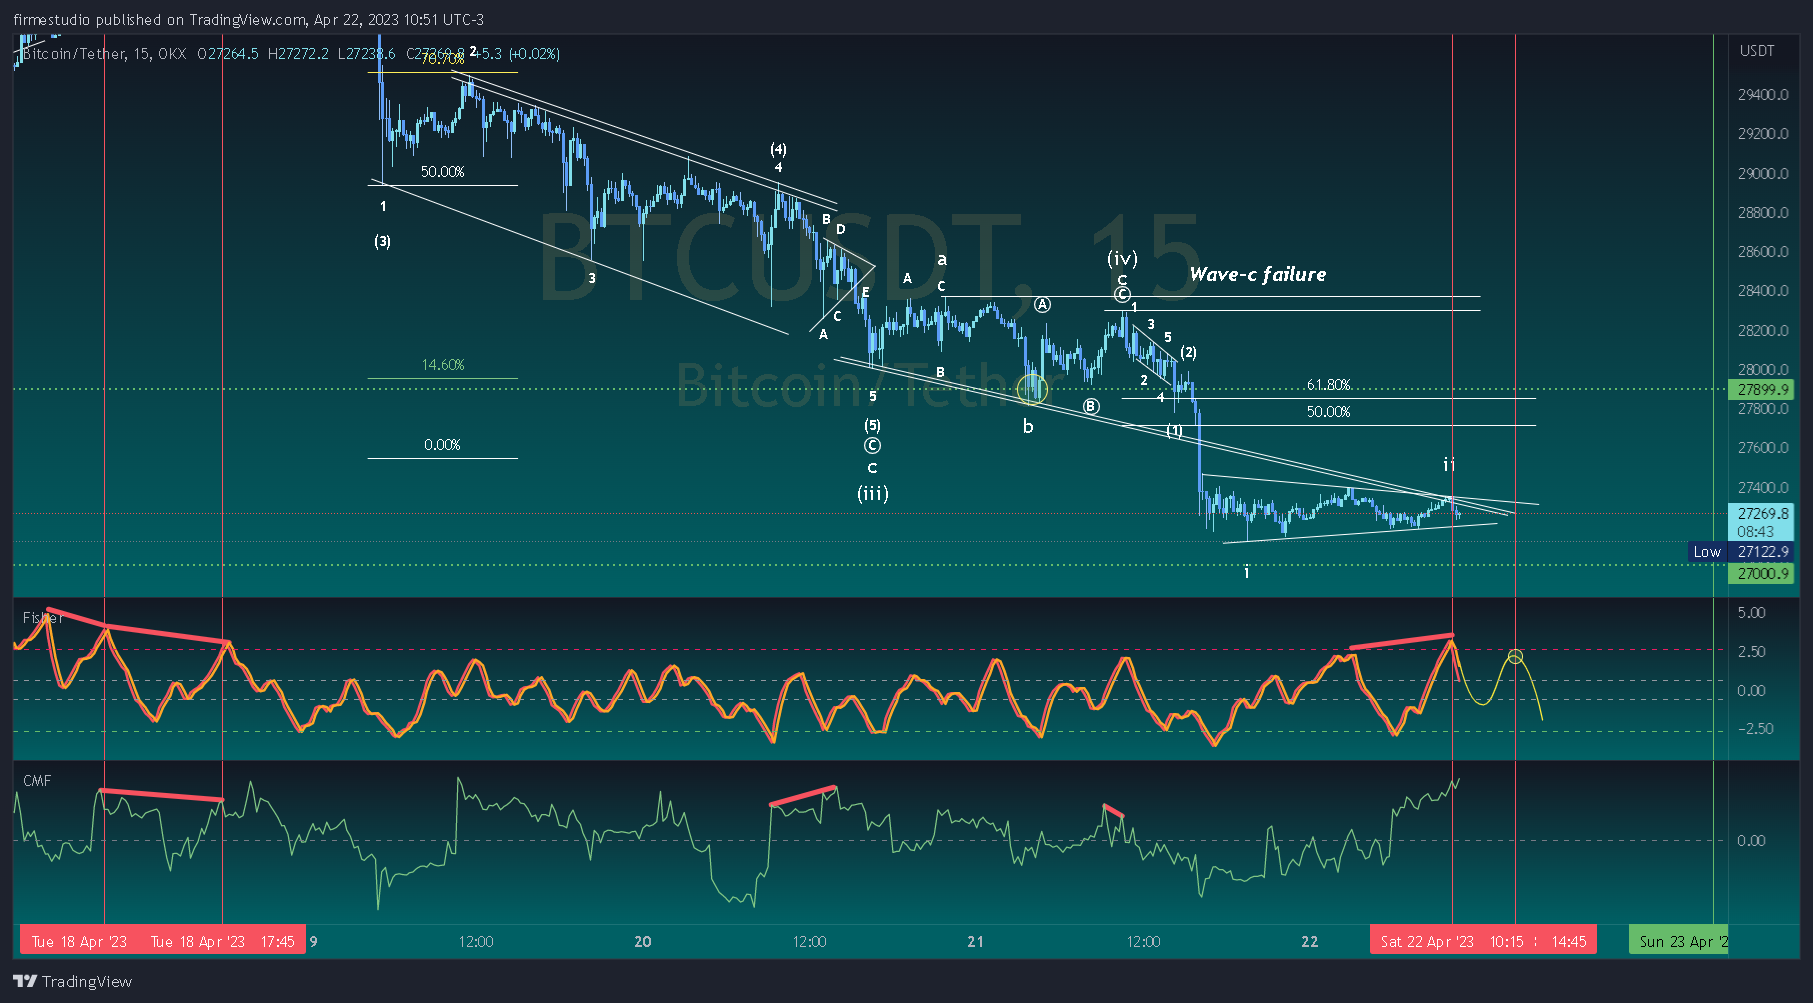Click the day 21 time axis label
This screenshot has height=1003, width=1813.
pos(976,942)
